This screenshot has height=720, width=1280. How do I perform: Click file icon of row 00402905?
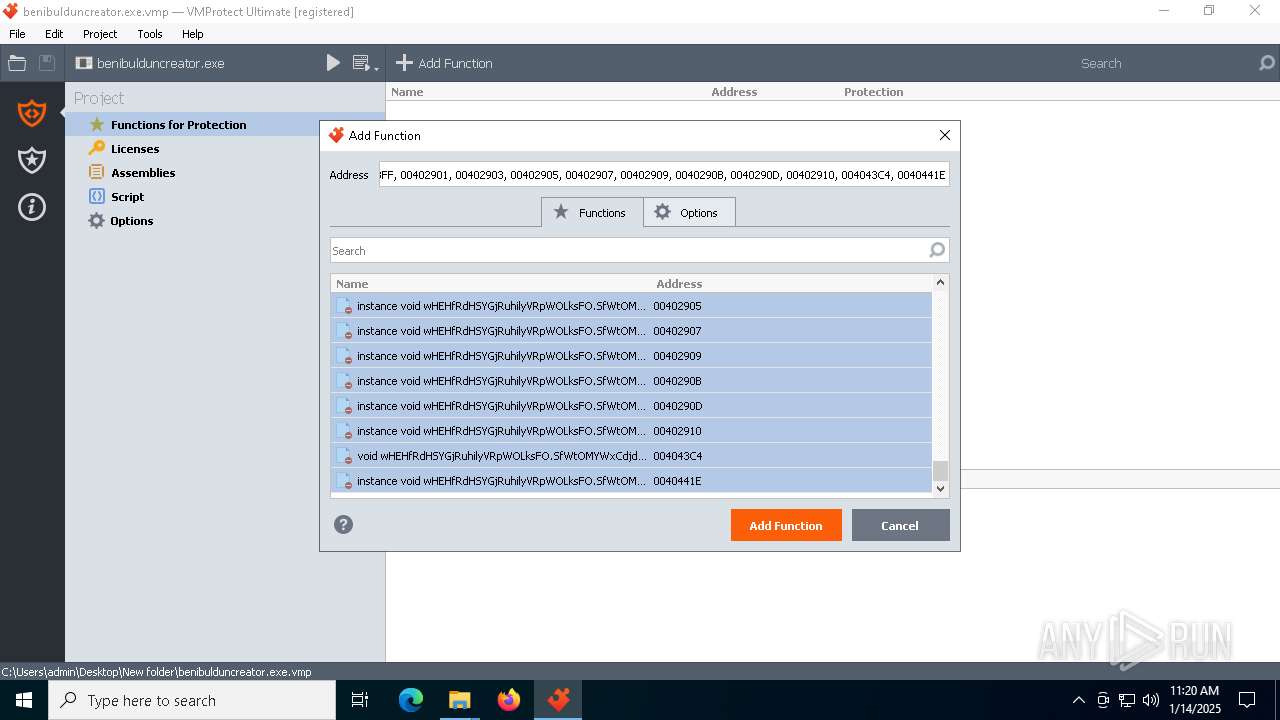pyautogui.click(x=344, y=306)
